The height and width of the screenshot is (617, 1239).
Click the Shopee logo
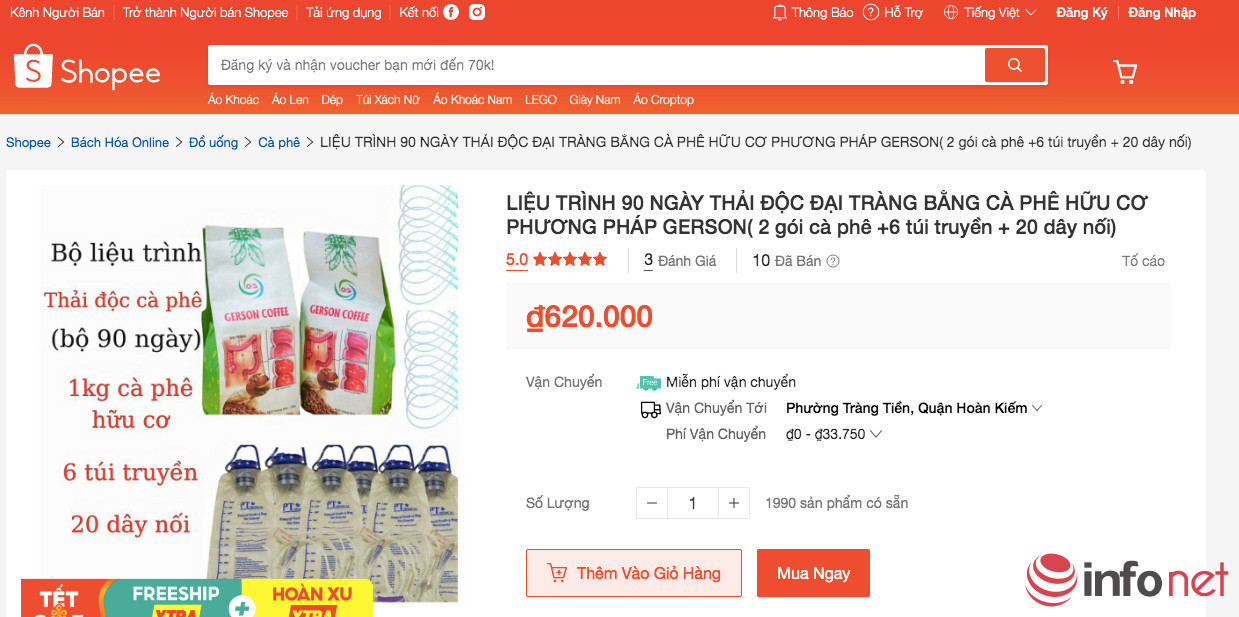(x=87, y=70)
